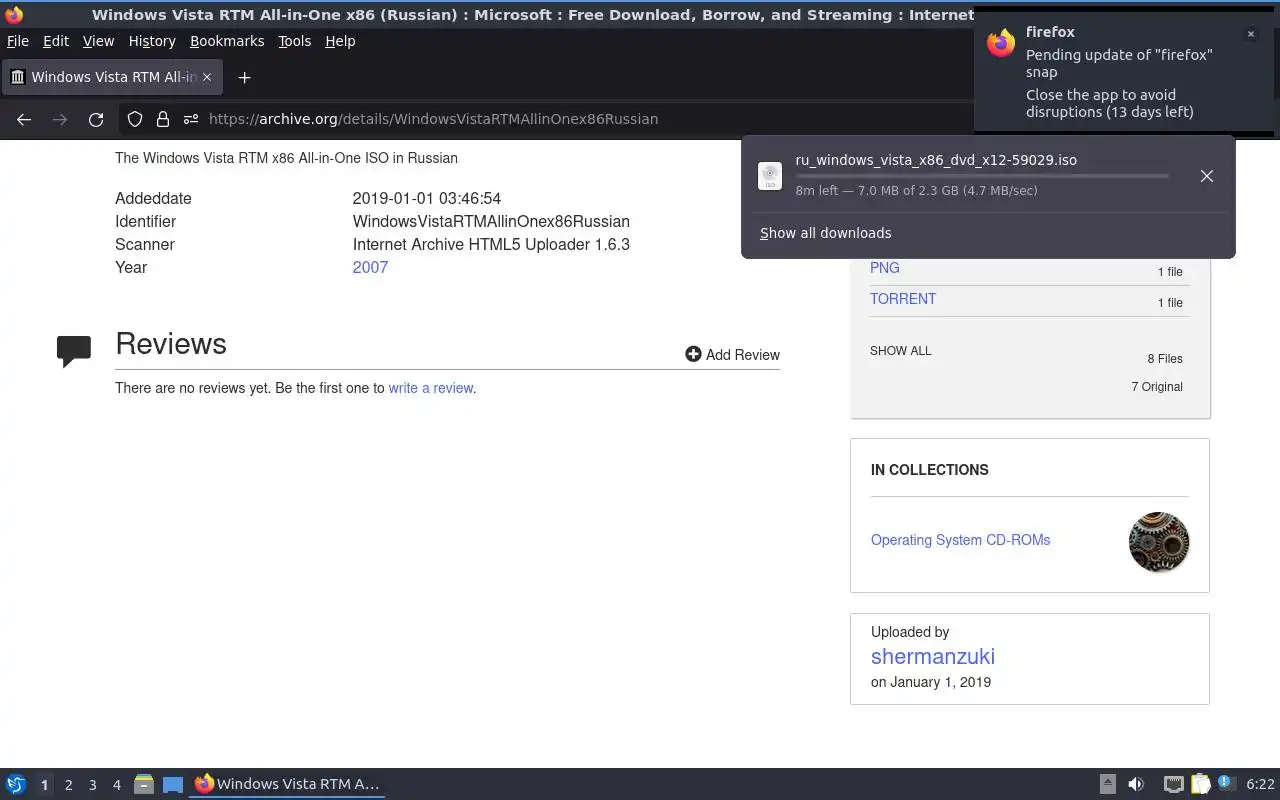Click the 7 Original count text
1280x800 pixels.
pos(1157,387)
